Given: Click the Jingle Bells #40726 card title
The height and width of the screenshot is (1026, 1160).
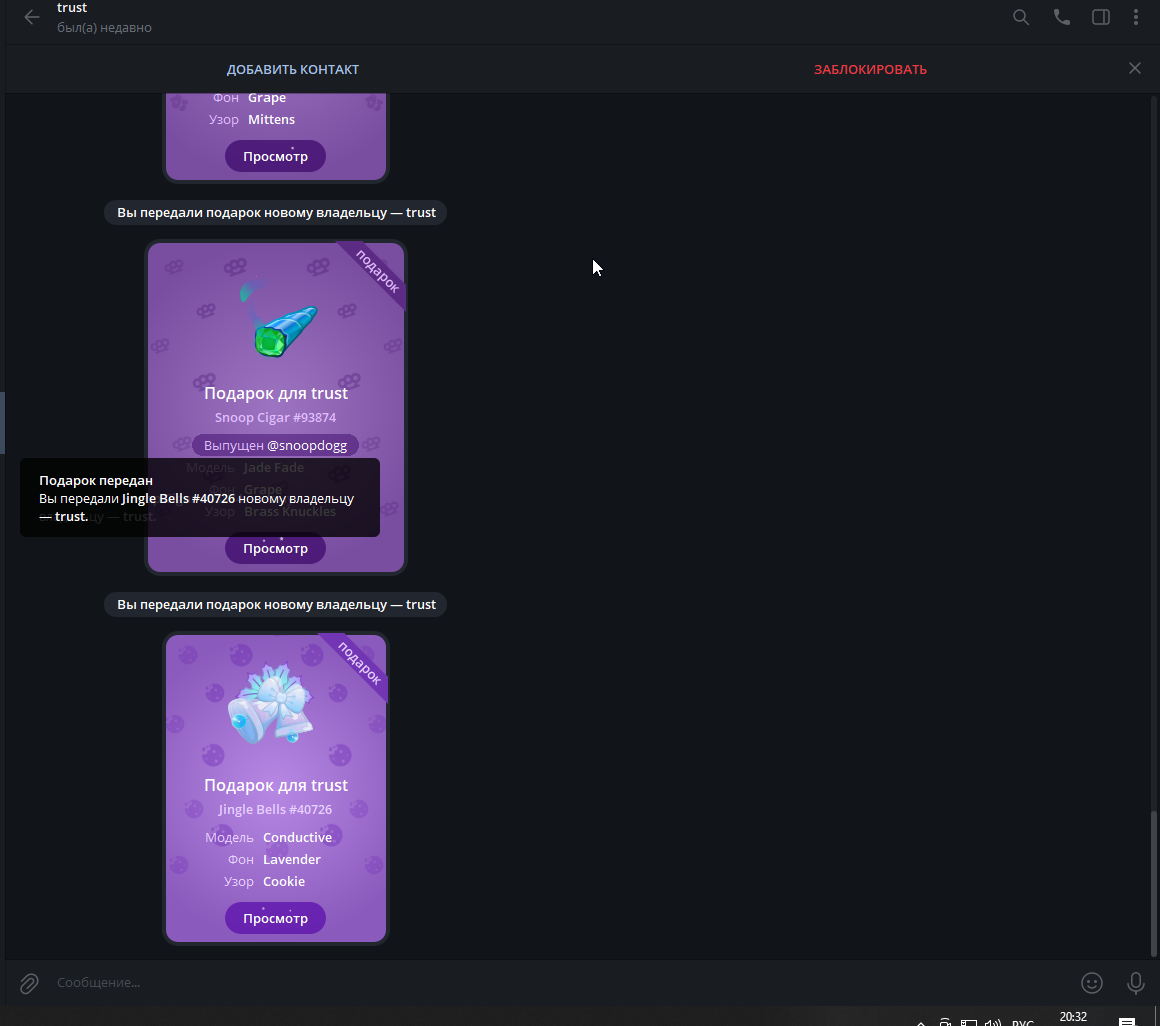Looking at the screenshot, I should coord(275,809).
